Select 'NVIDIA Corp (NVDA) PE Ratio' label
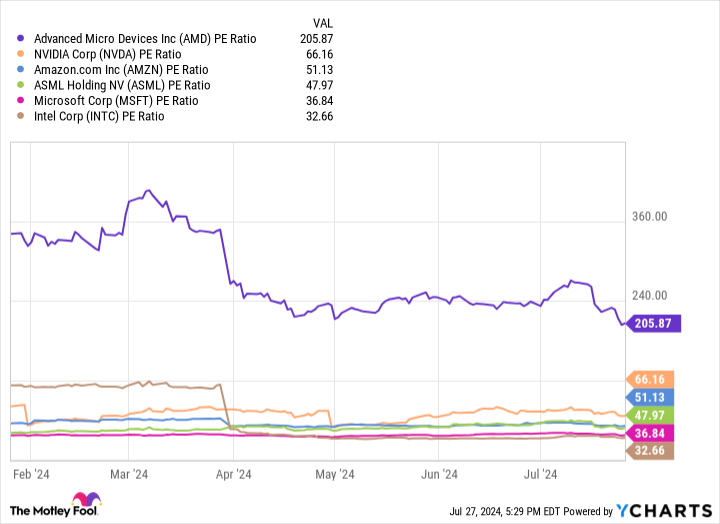The width and height of the screenshot is (720, 524). (107, 54)
